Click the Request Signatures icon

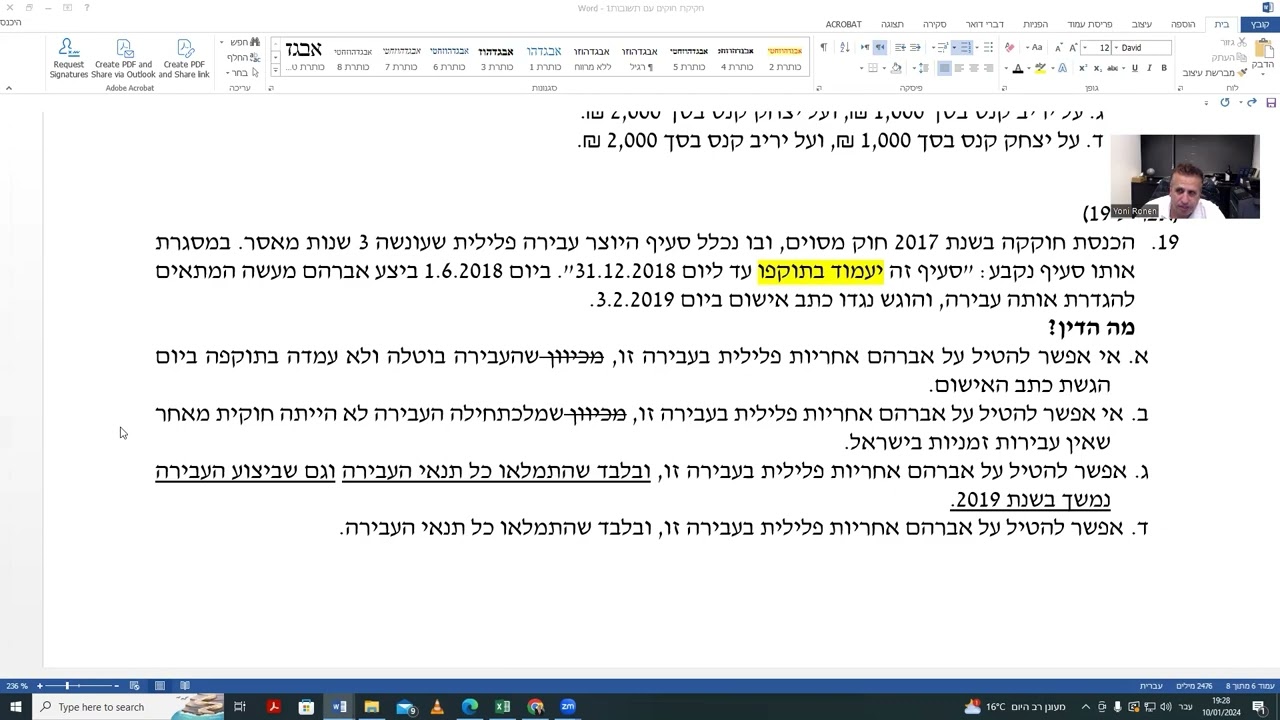coord(68,47)
